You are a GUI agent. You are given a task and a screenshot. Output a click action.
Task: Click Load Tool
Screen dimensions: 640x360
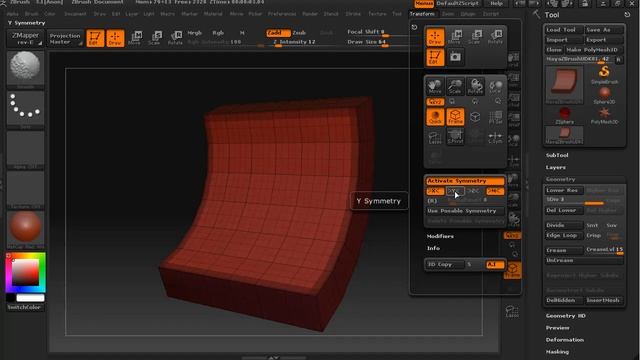pos(563,30)
